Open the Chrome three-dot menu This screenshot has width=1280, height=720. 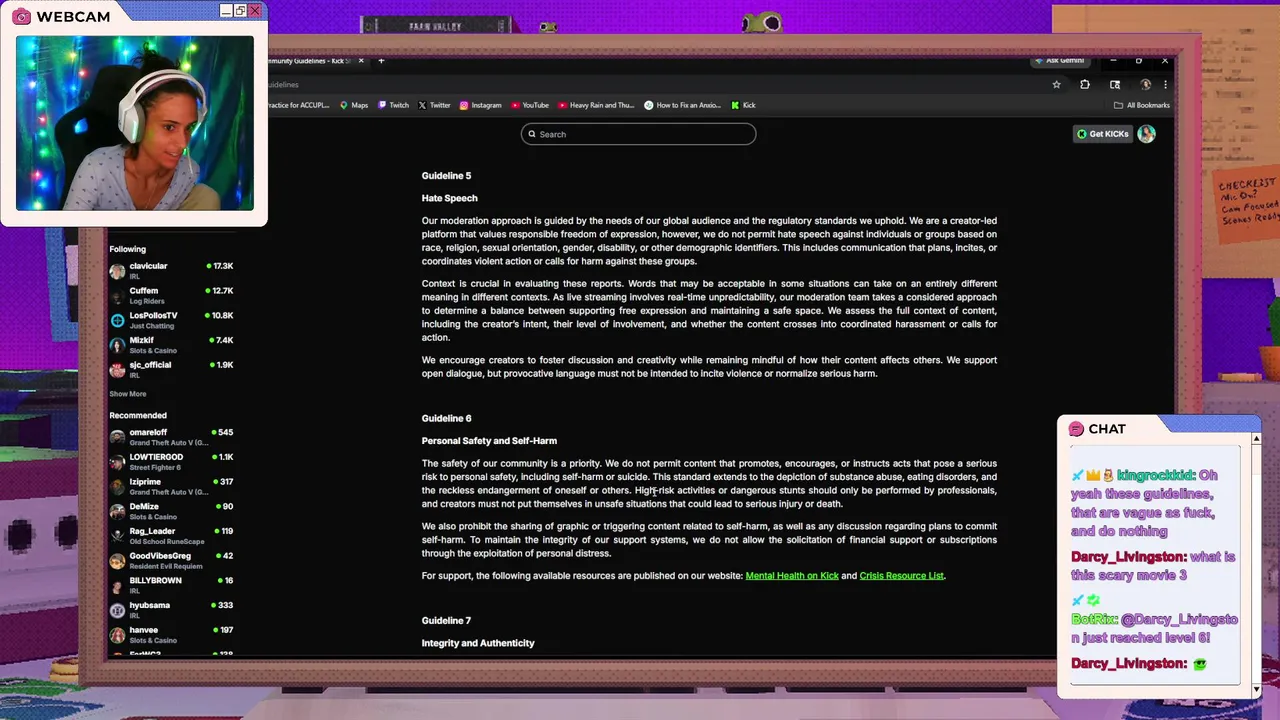click(1165, 85)
